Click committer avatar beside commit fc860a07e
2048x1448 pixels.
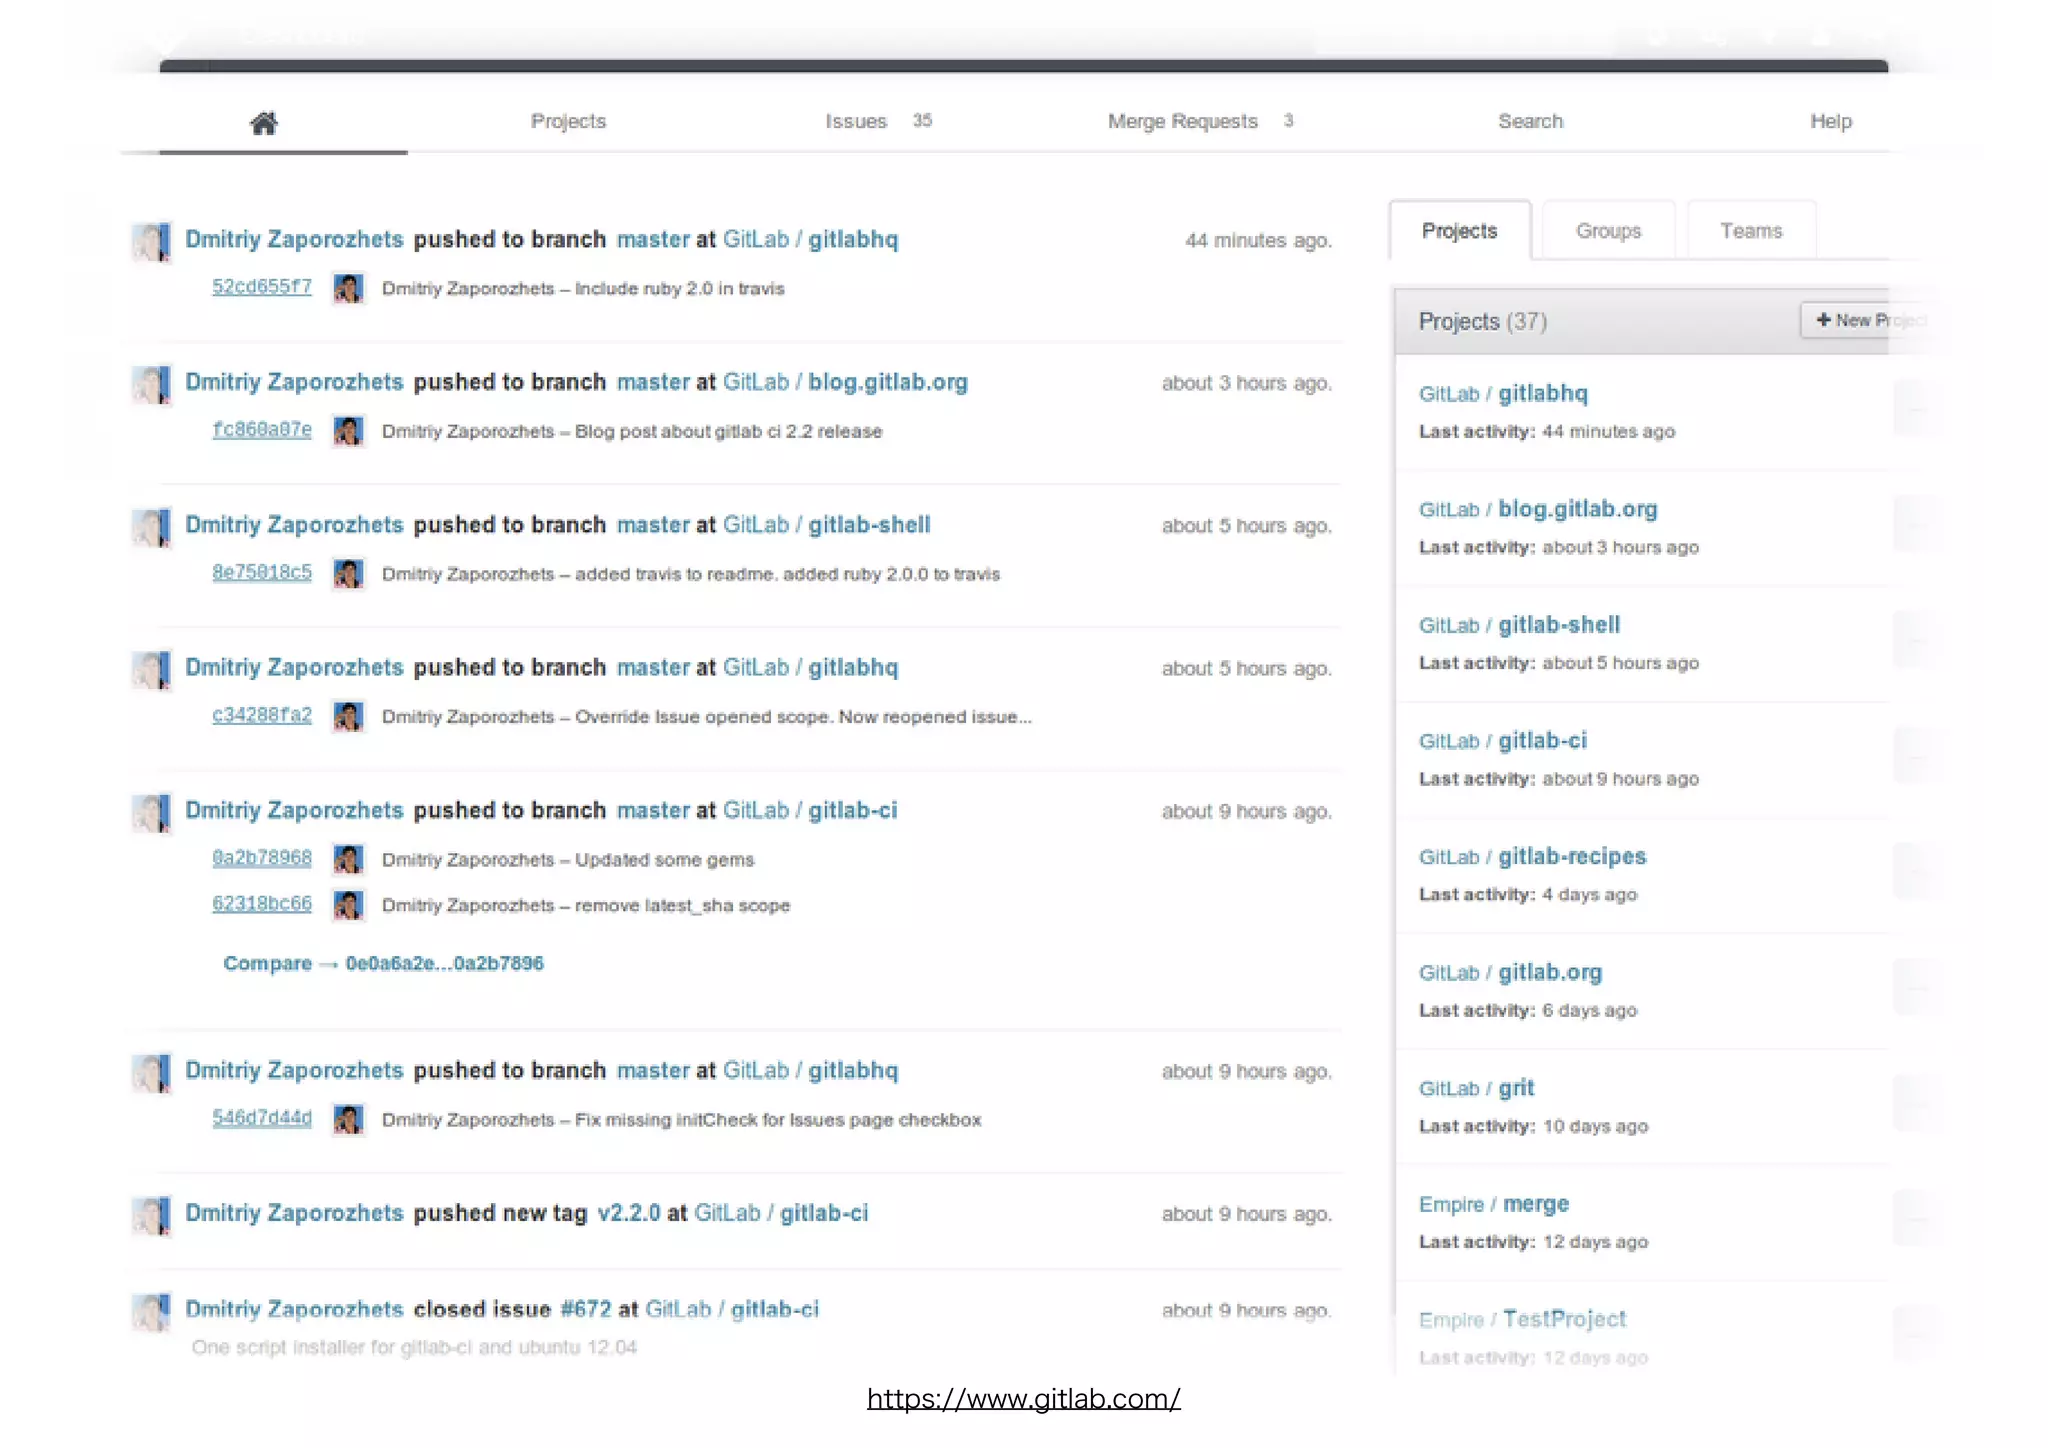tap(348, 432)
